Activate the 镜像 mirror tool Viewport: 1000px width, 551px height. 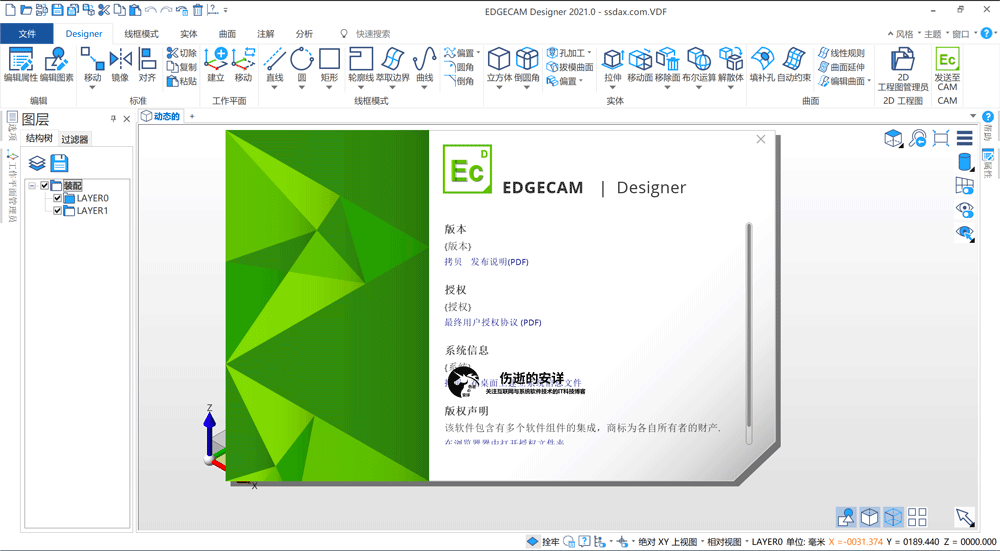coord(120,65)
